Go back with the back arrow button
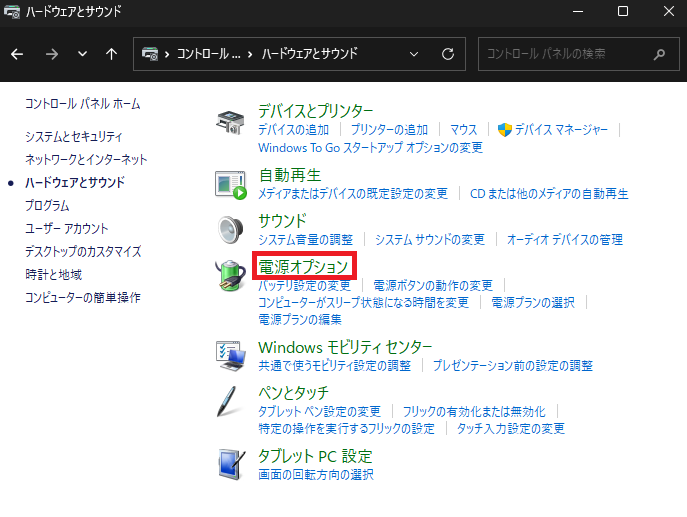Screen dimensions: 687x517 click(x=18, y=53)
